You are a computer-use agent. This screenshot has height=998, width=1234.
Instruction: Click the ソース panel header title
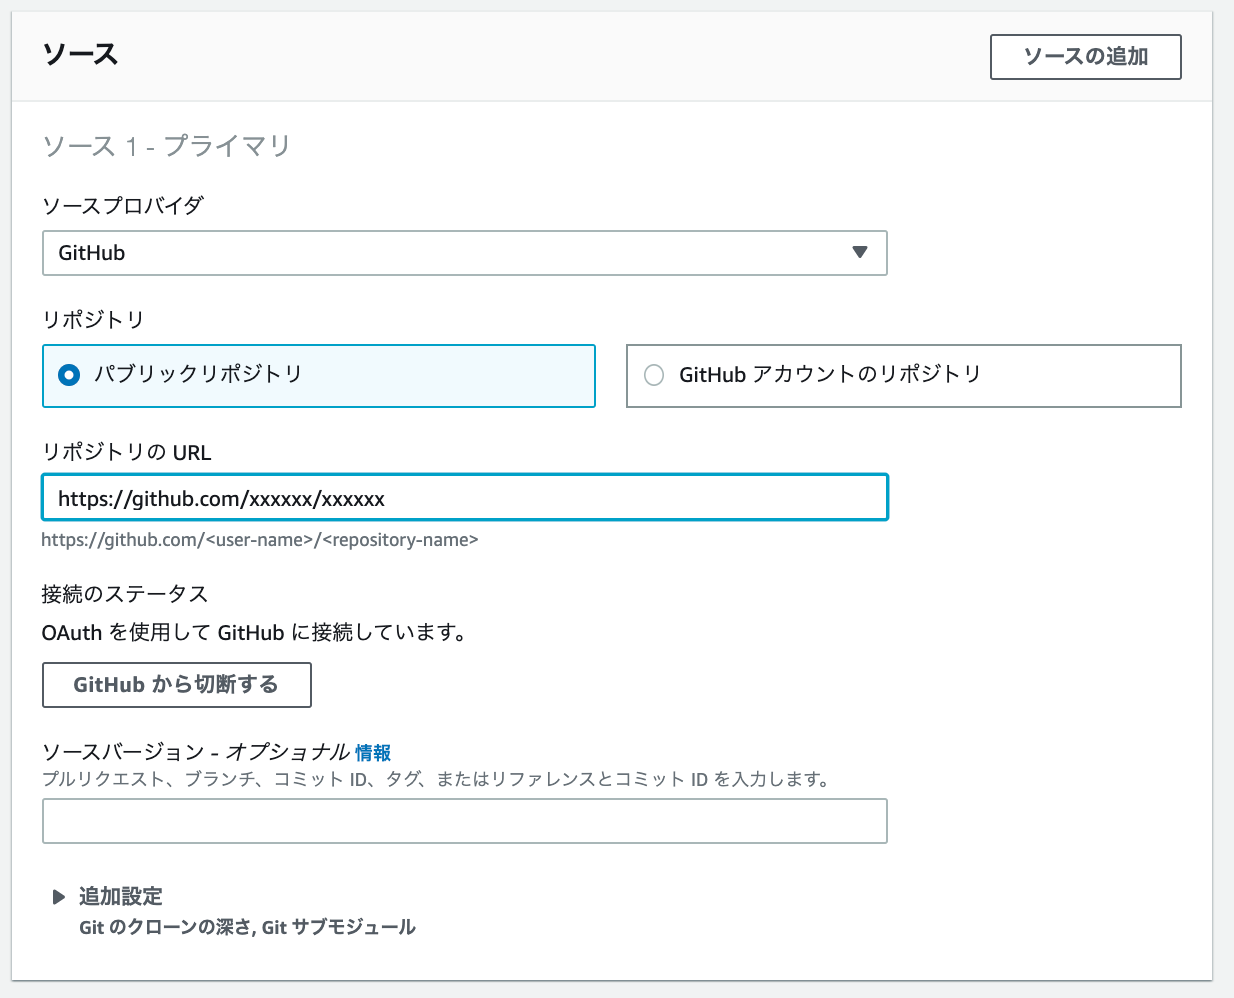(80, 54)
